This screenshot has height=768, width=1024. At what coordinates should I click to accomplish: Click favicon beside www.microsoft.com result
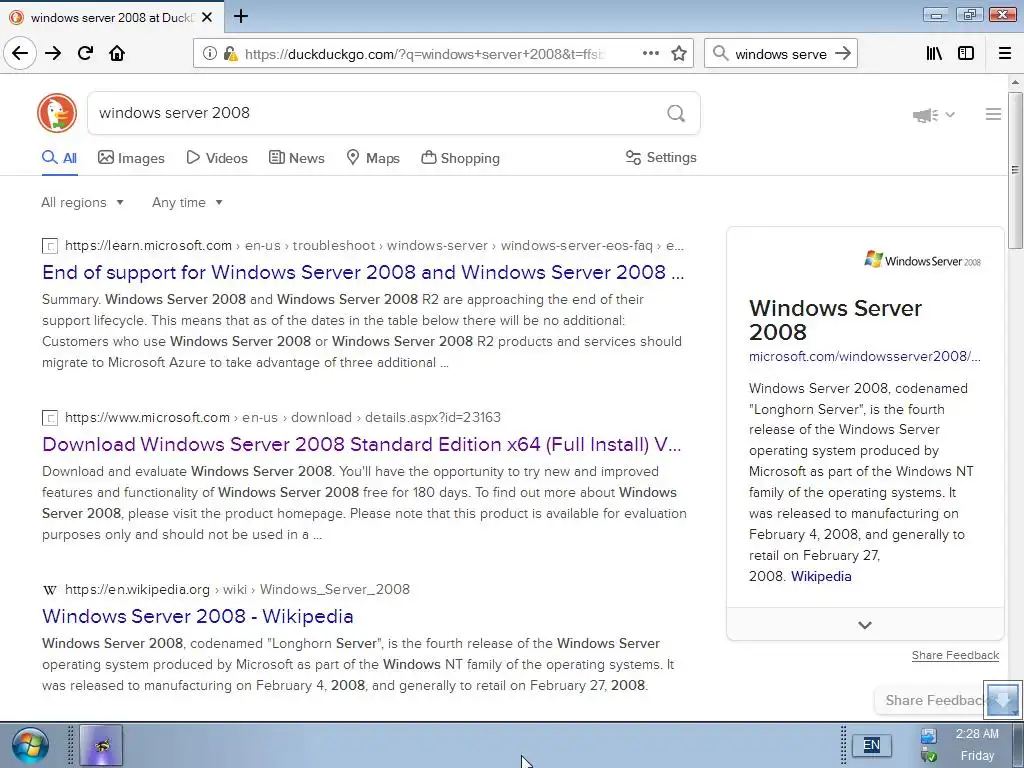[x=50, y=418]
